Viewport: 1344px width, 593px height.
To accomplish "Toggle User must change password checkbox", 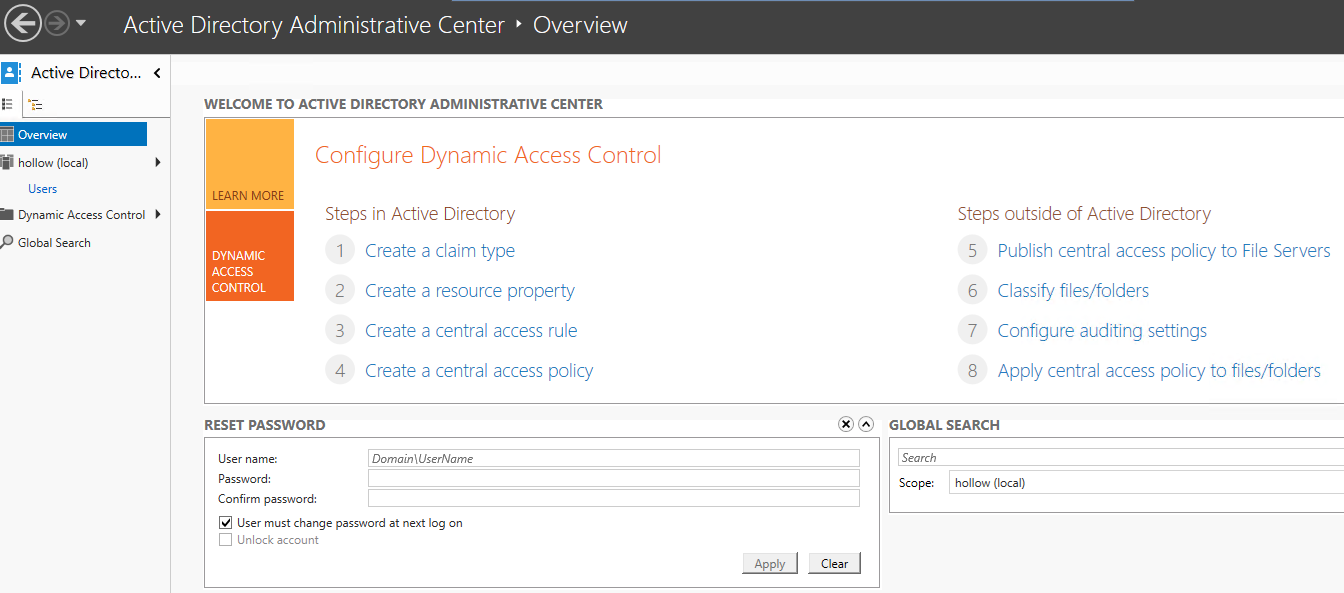I will [226, 522].
